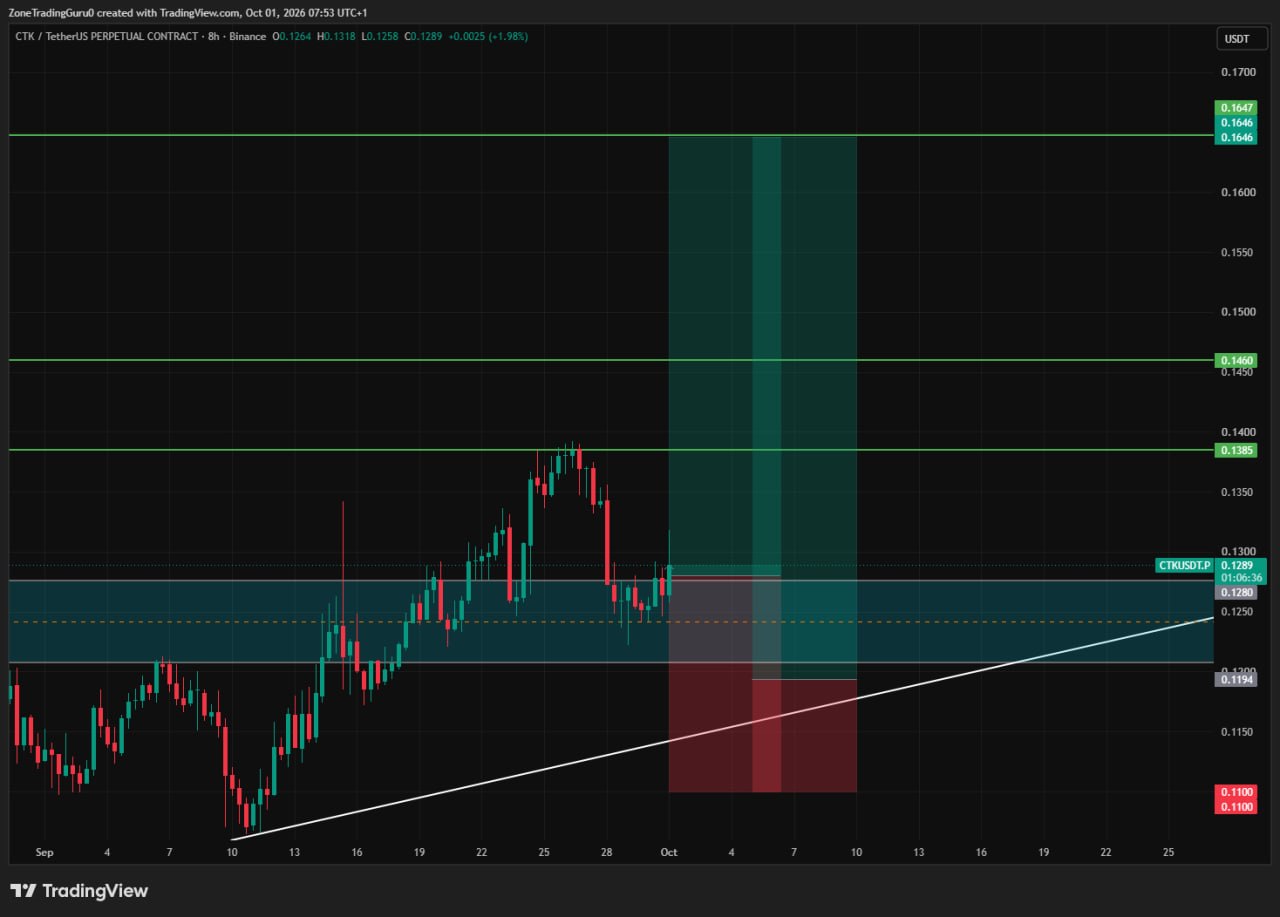1280x917 pixels.
Task: Click the 0.1150 price axis tick
Action: (1238, 732)
